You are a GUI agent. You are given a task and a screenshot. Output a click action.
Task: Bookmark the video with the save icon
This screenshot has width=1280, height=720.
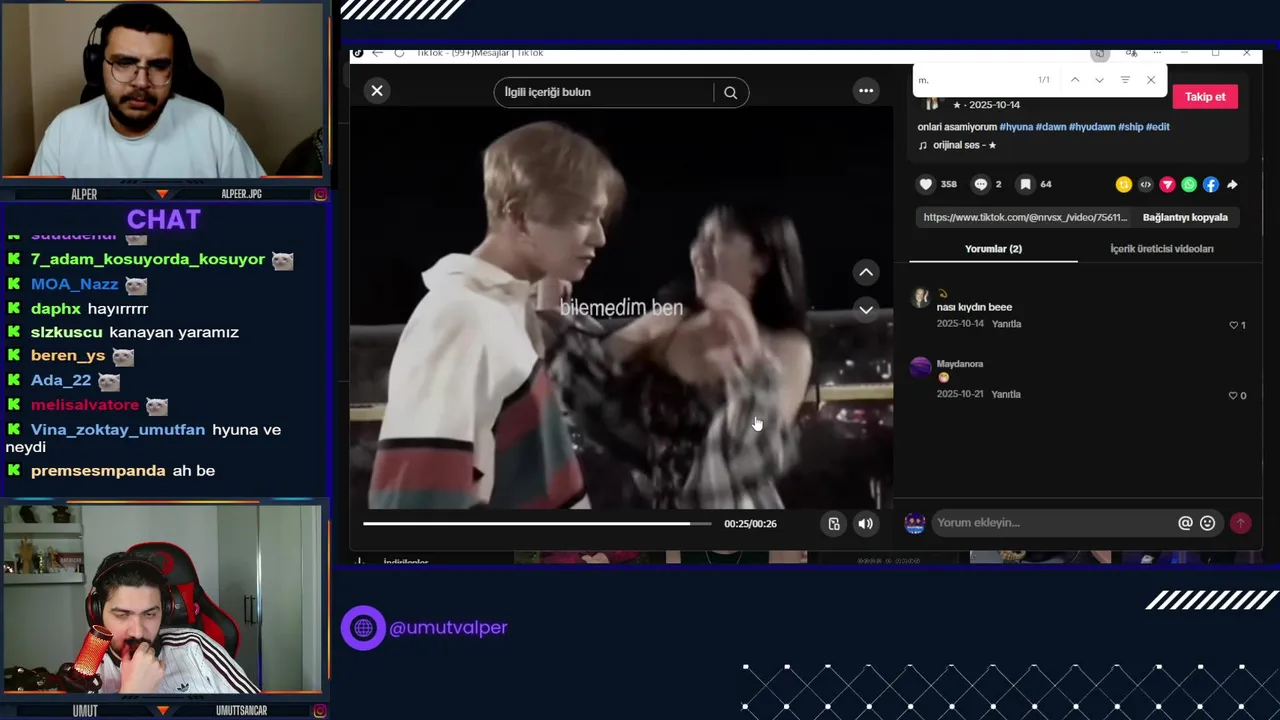[x=1025, y=184]
